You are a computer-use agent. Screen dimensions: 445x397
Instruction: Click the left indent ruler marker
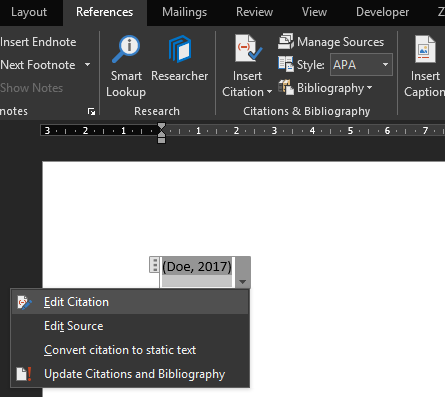pyautogui.click(x=161, y=140)
